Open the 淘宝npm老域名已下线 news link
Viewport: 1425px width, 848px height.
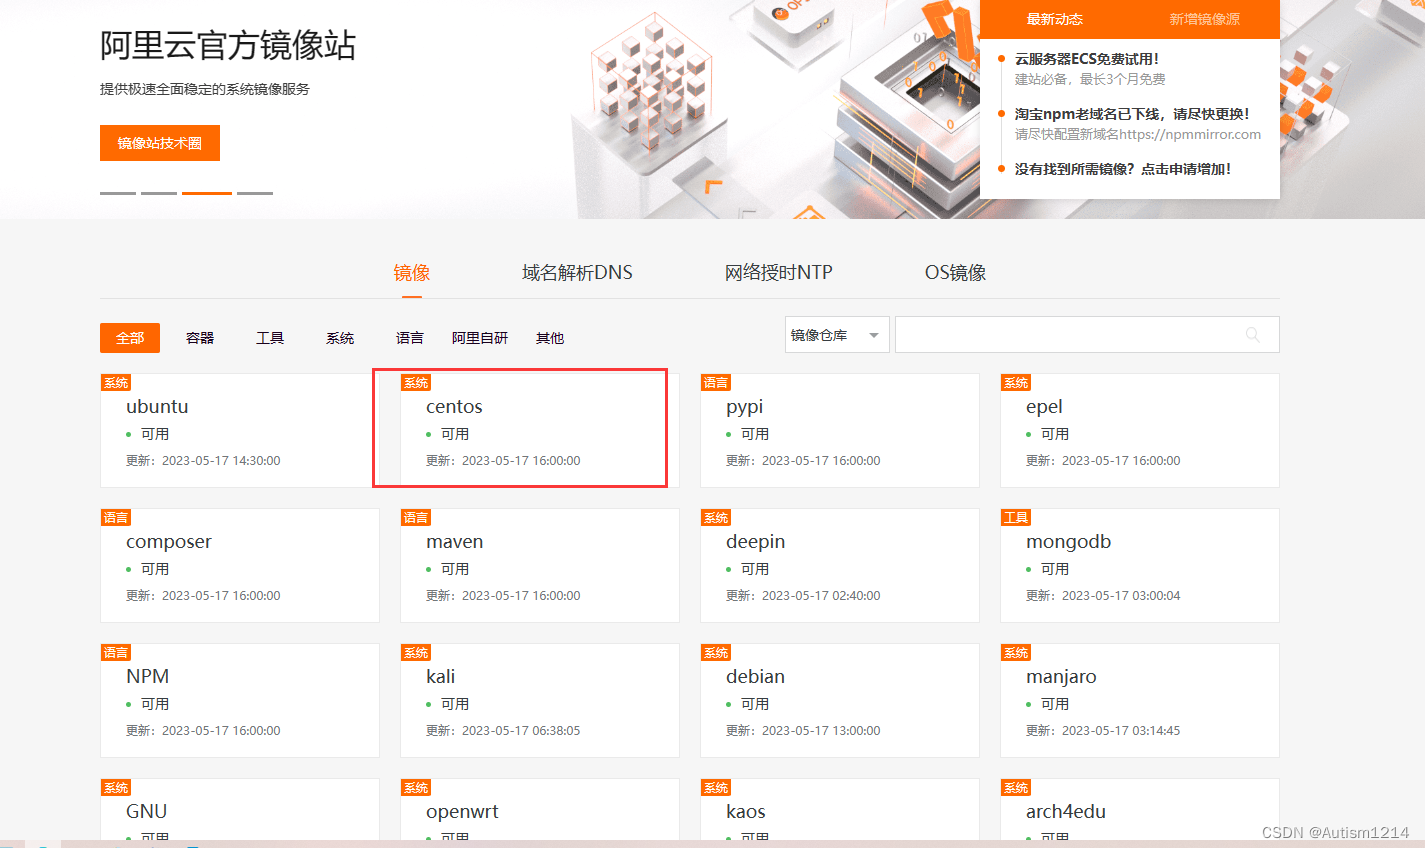point(1132,114)
